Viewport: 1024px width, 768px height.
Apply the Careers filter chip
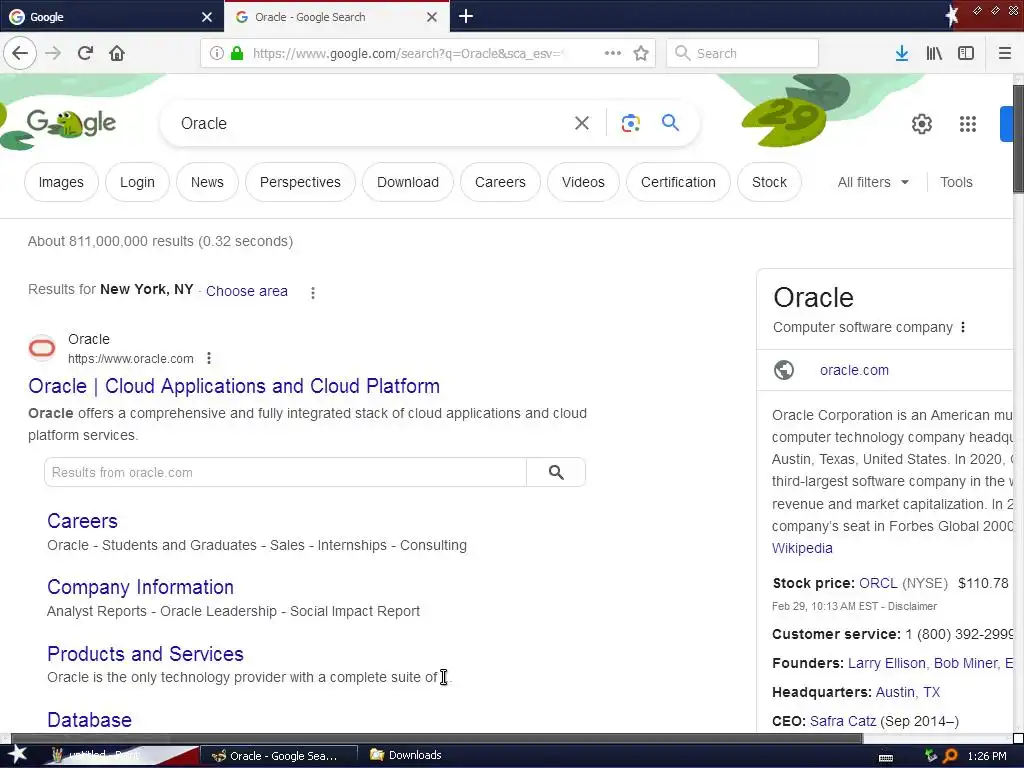(x=500, y=182)
